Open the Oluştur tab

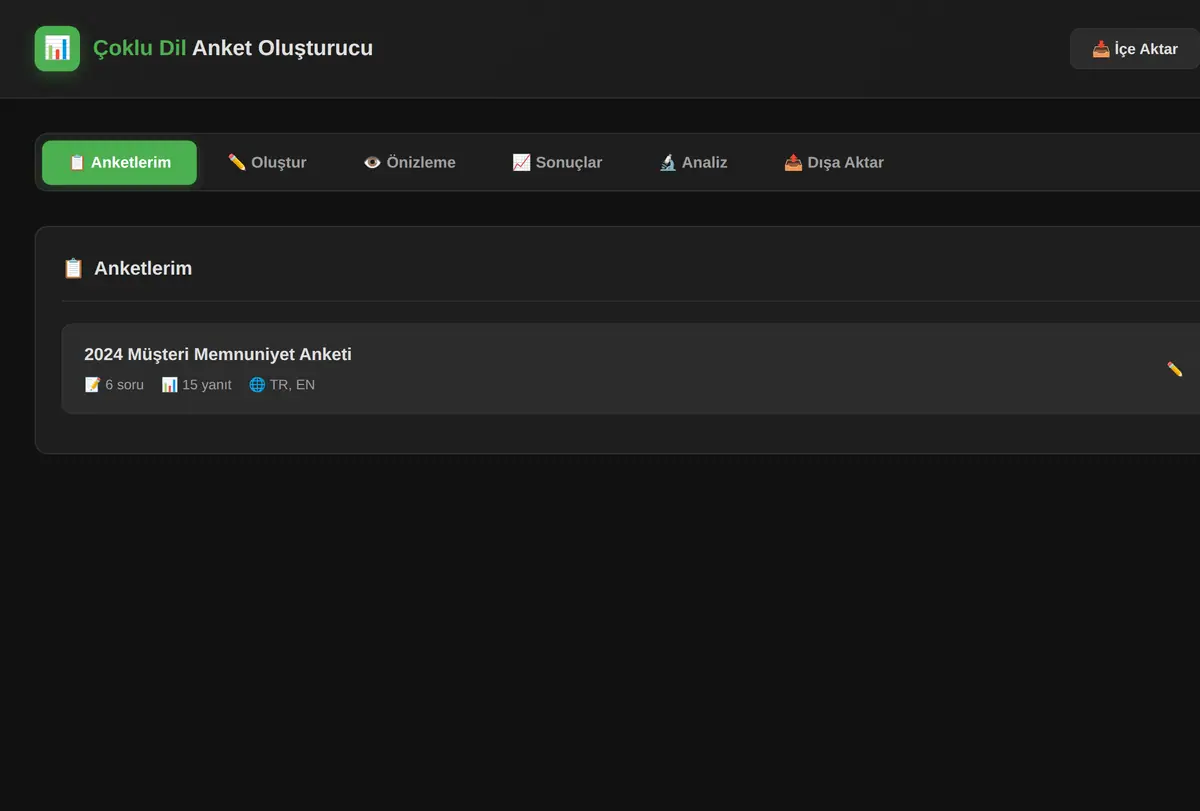[267, 162]
